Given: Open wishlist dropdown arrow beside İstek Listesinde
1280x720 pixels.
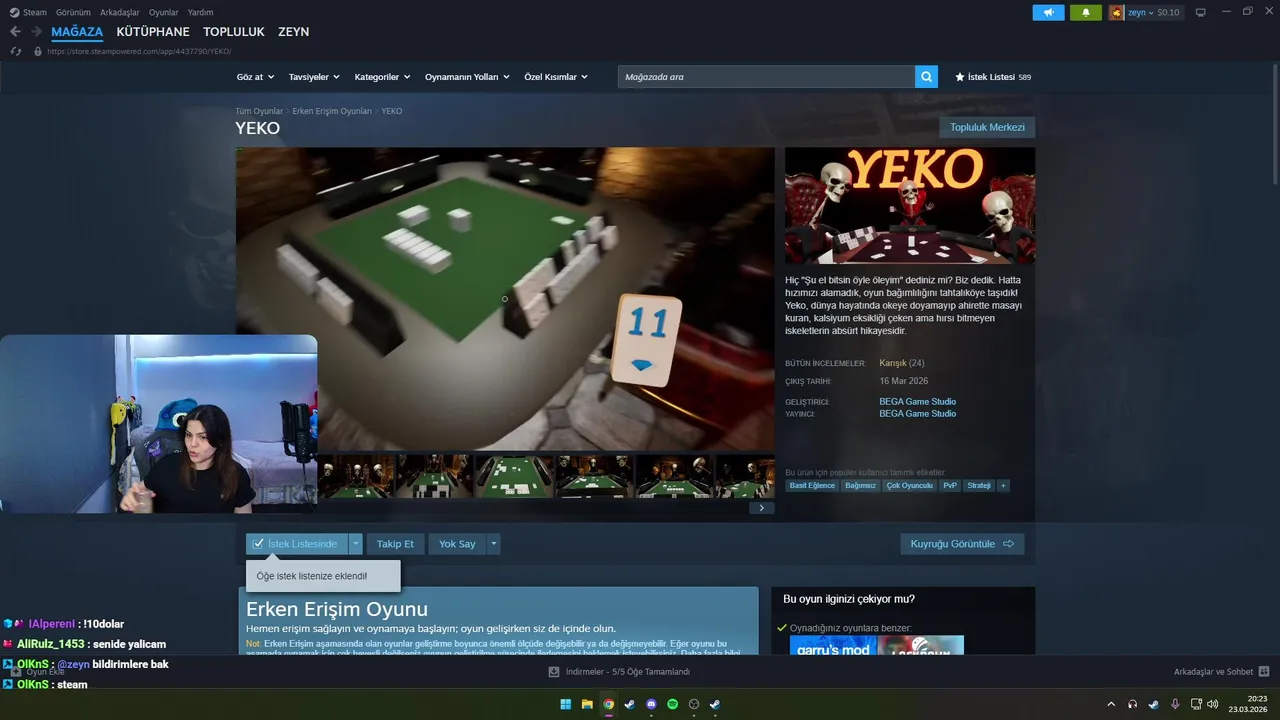Looking at the screenshot, I should click(355, 544).
